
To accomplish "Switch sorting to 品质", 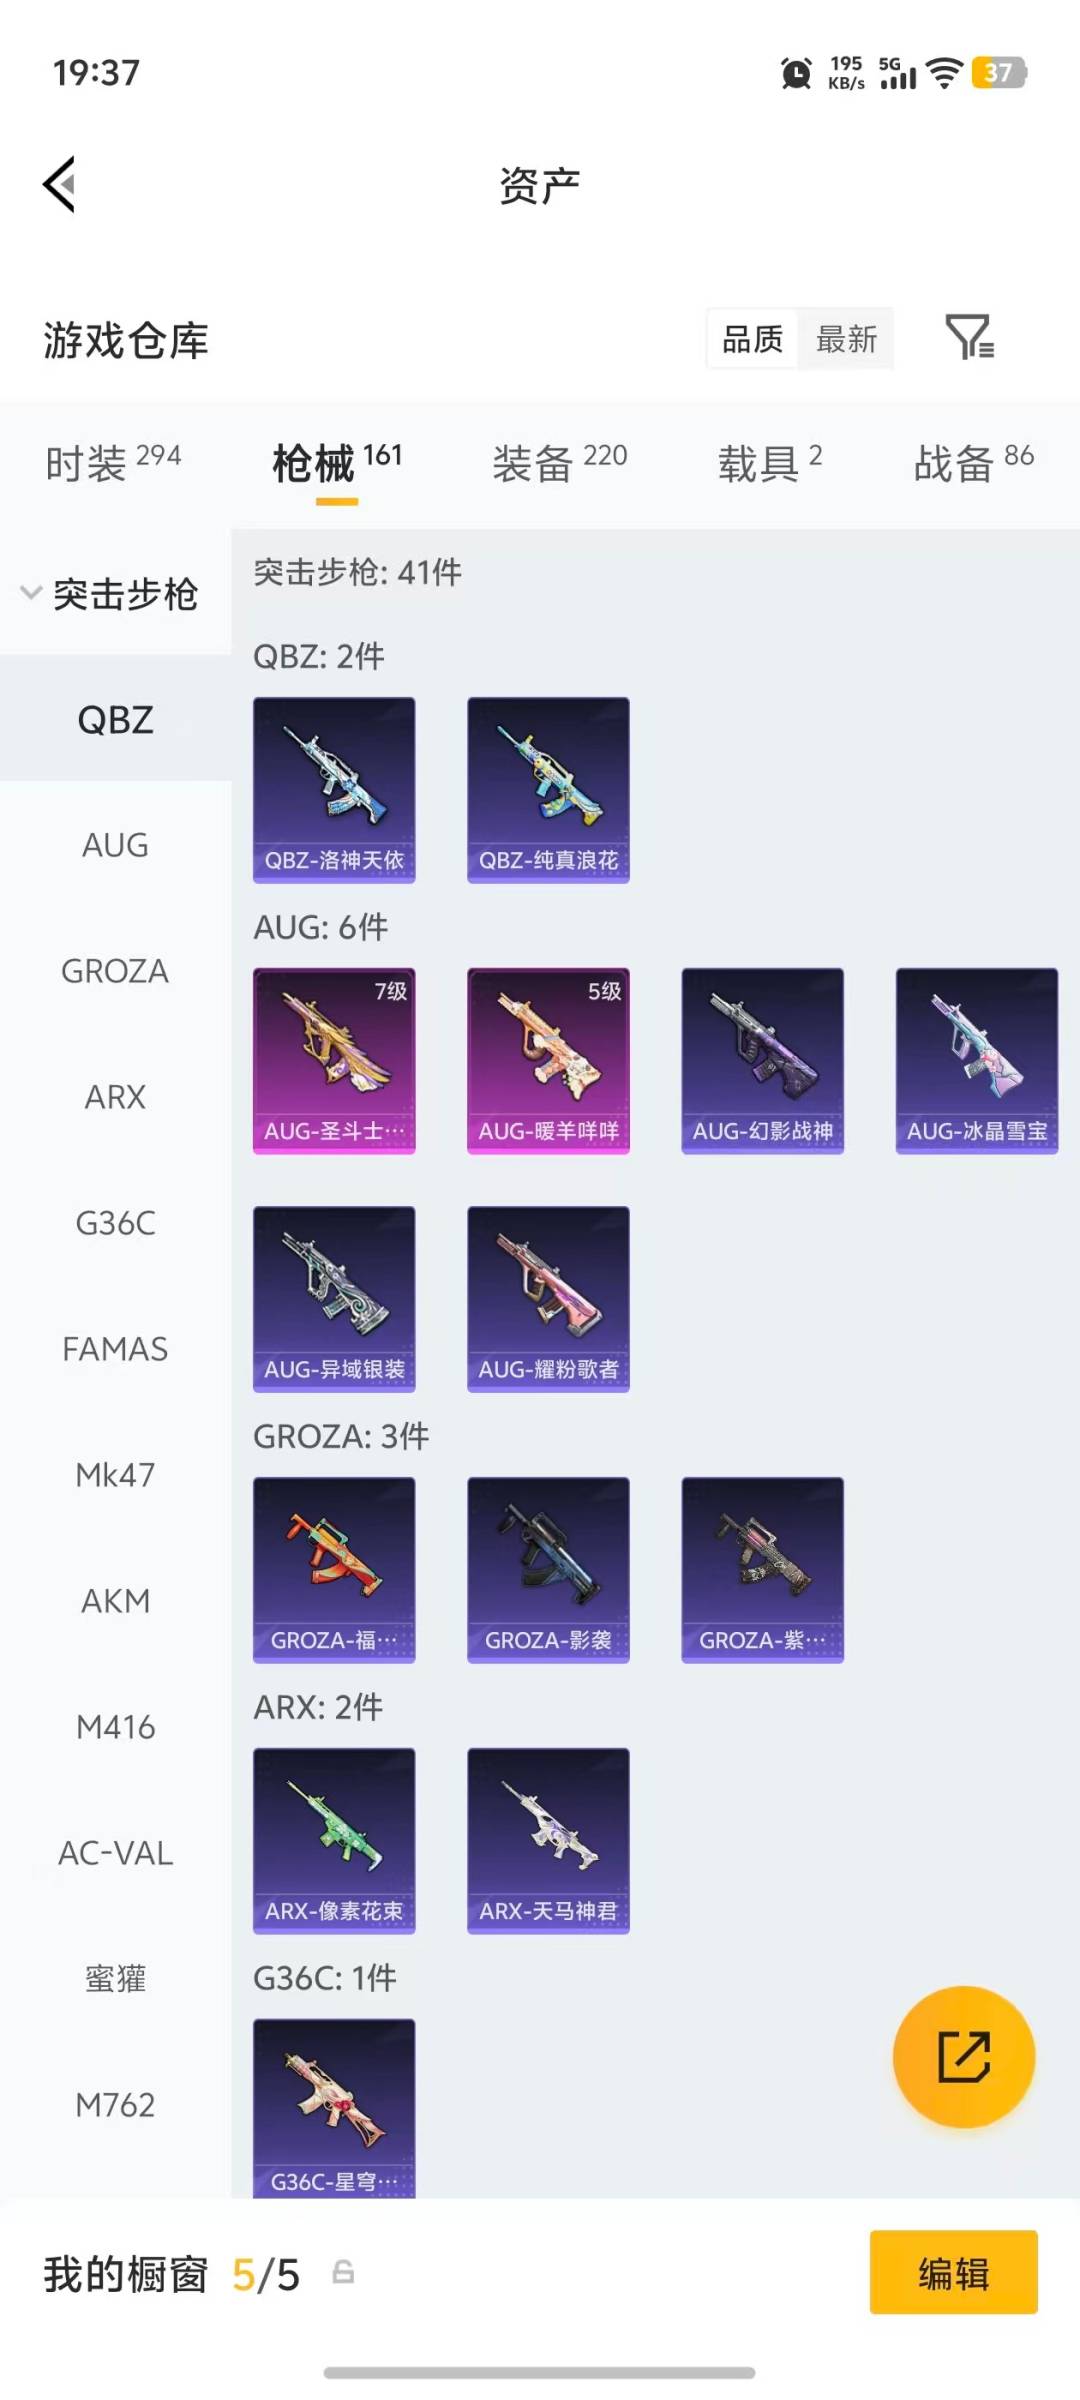I will coord(752,339).
